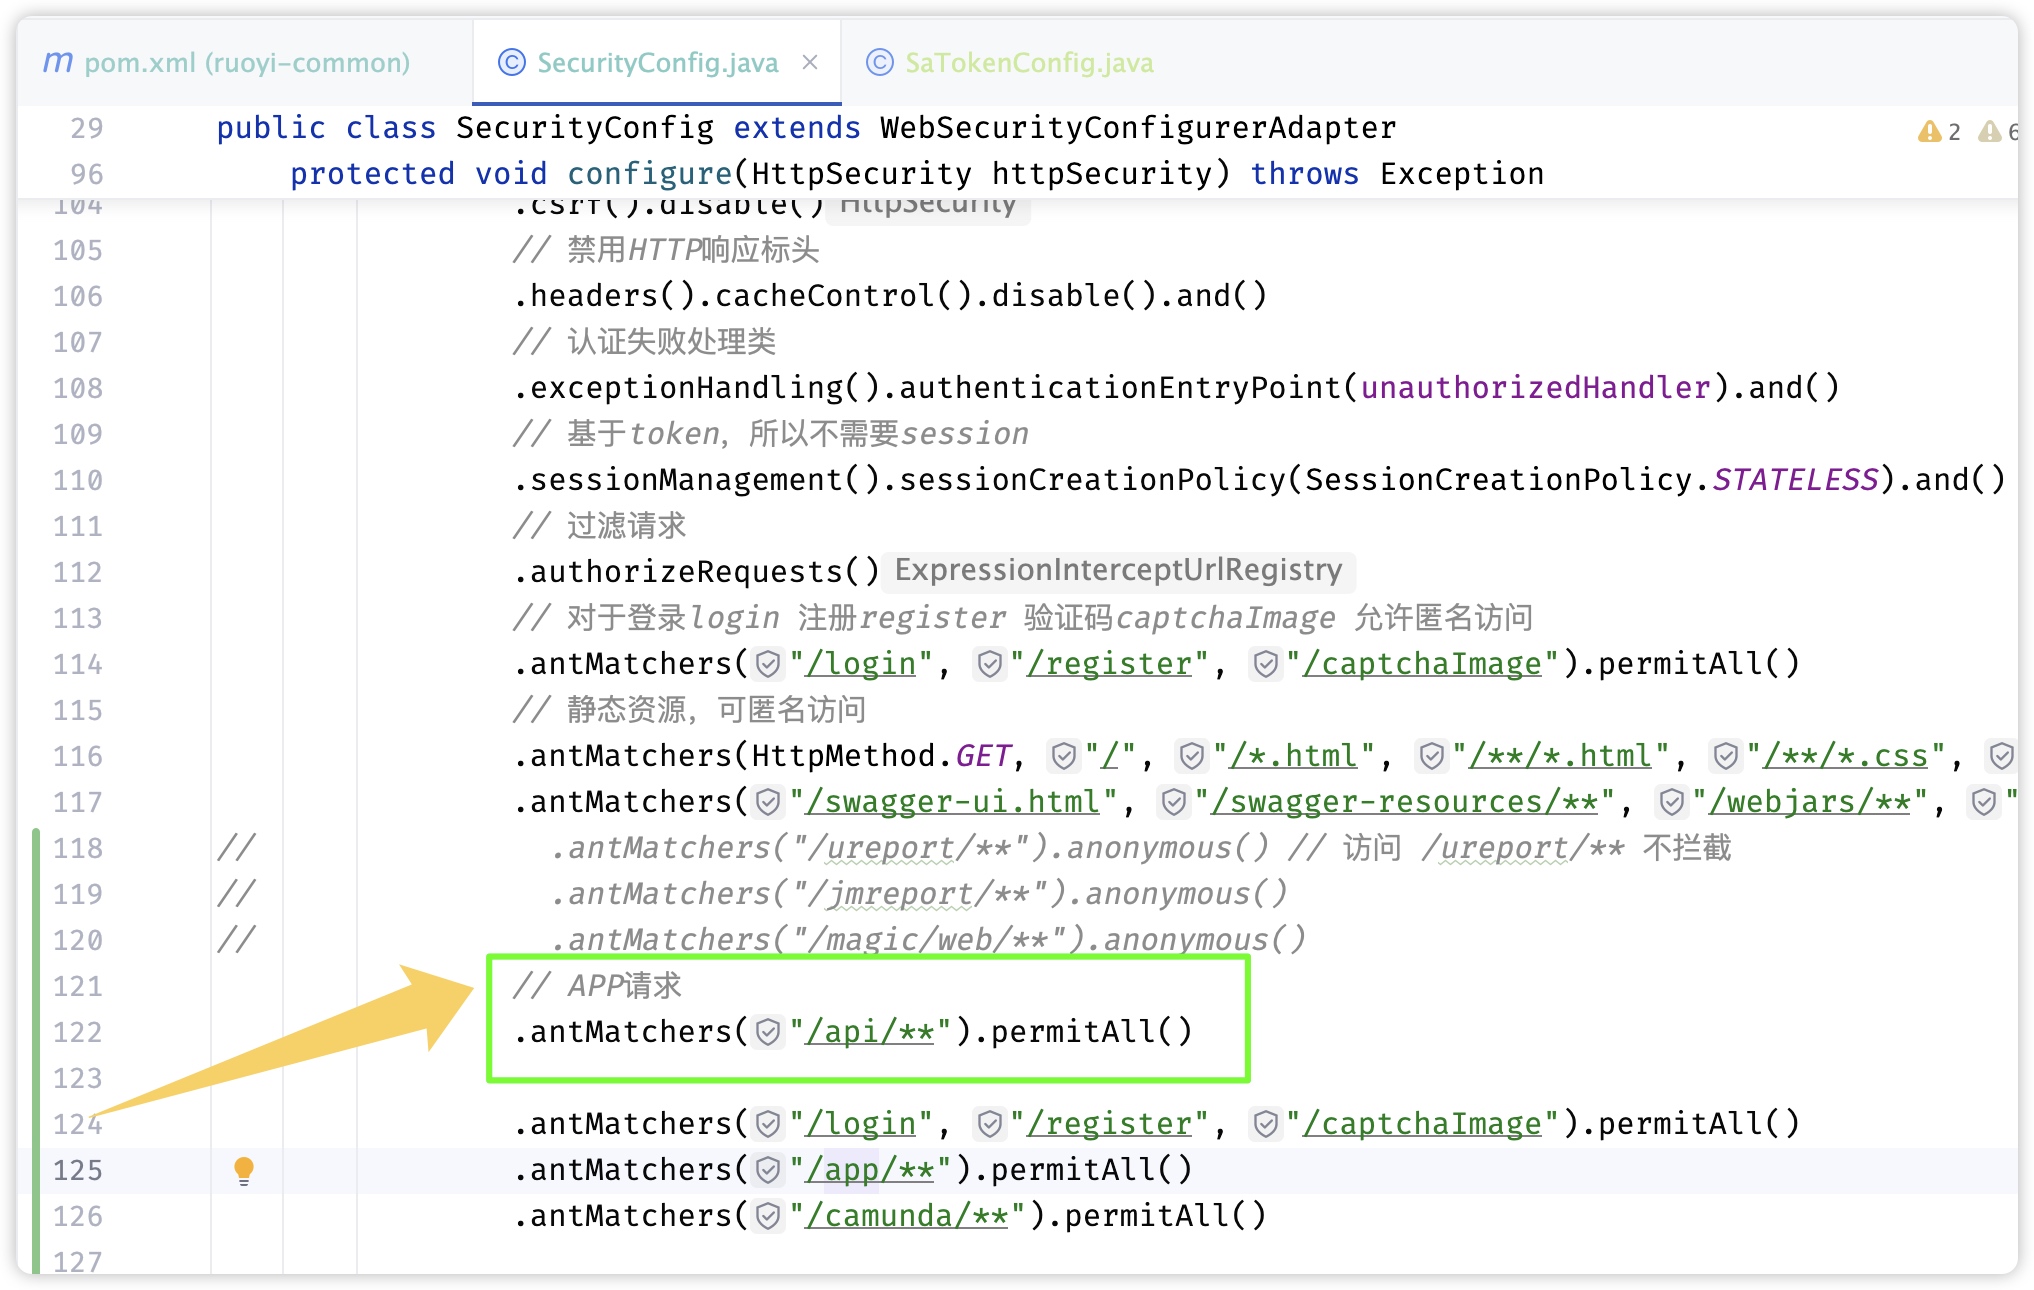Click the Maven icon on pom.xml tab

point(58,62)
